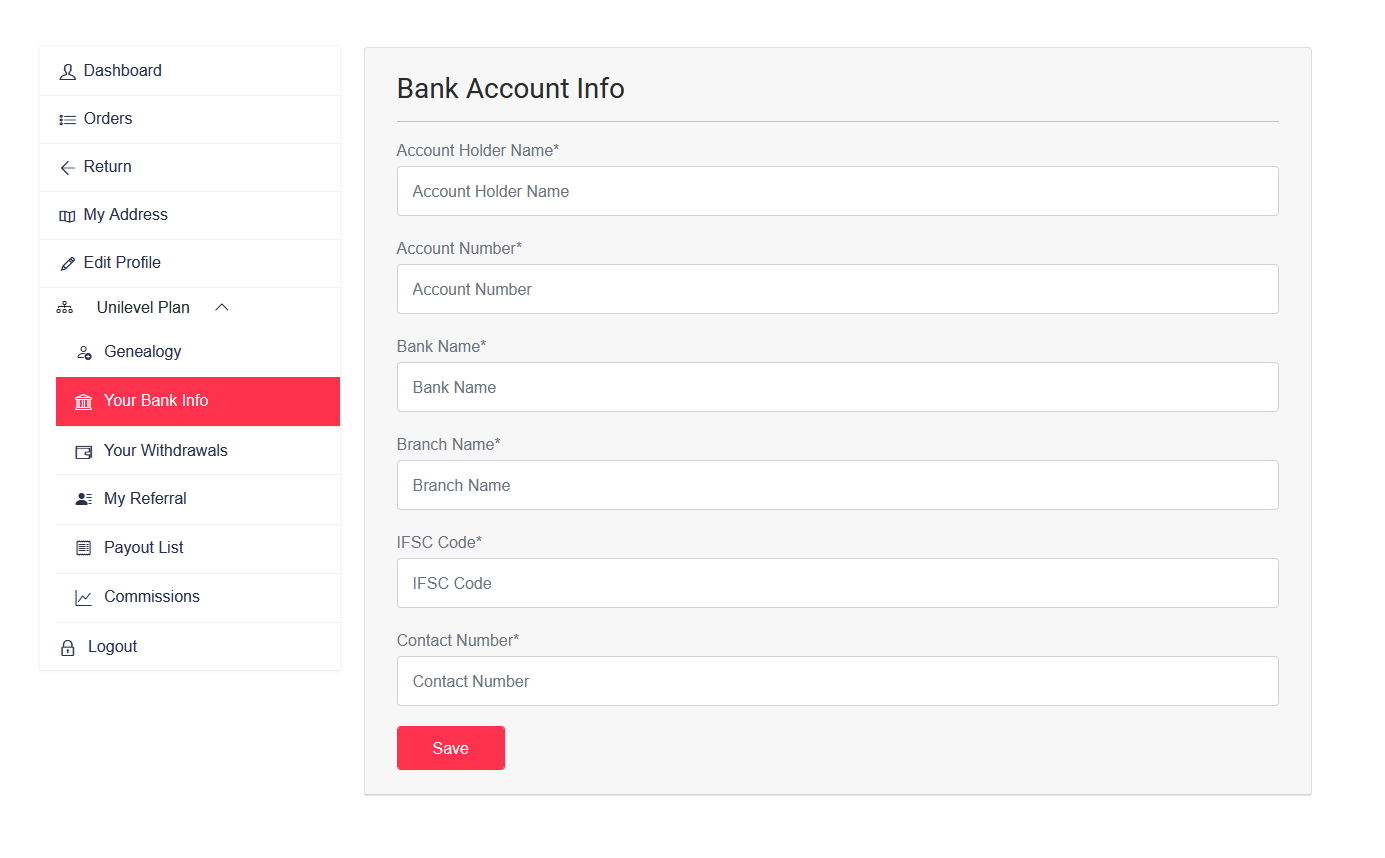Select the Payout List document icon
This screenshot has width=1385, height=858.
[x=84, y=547]
